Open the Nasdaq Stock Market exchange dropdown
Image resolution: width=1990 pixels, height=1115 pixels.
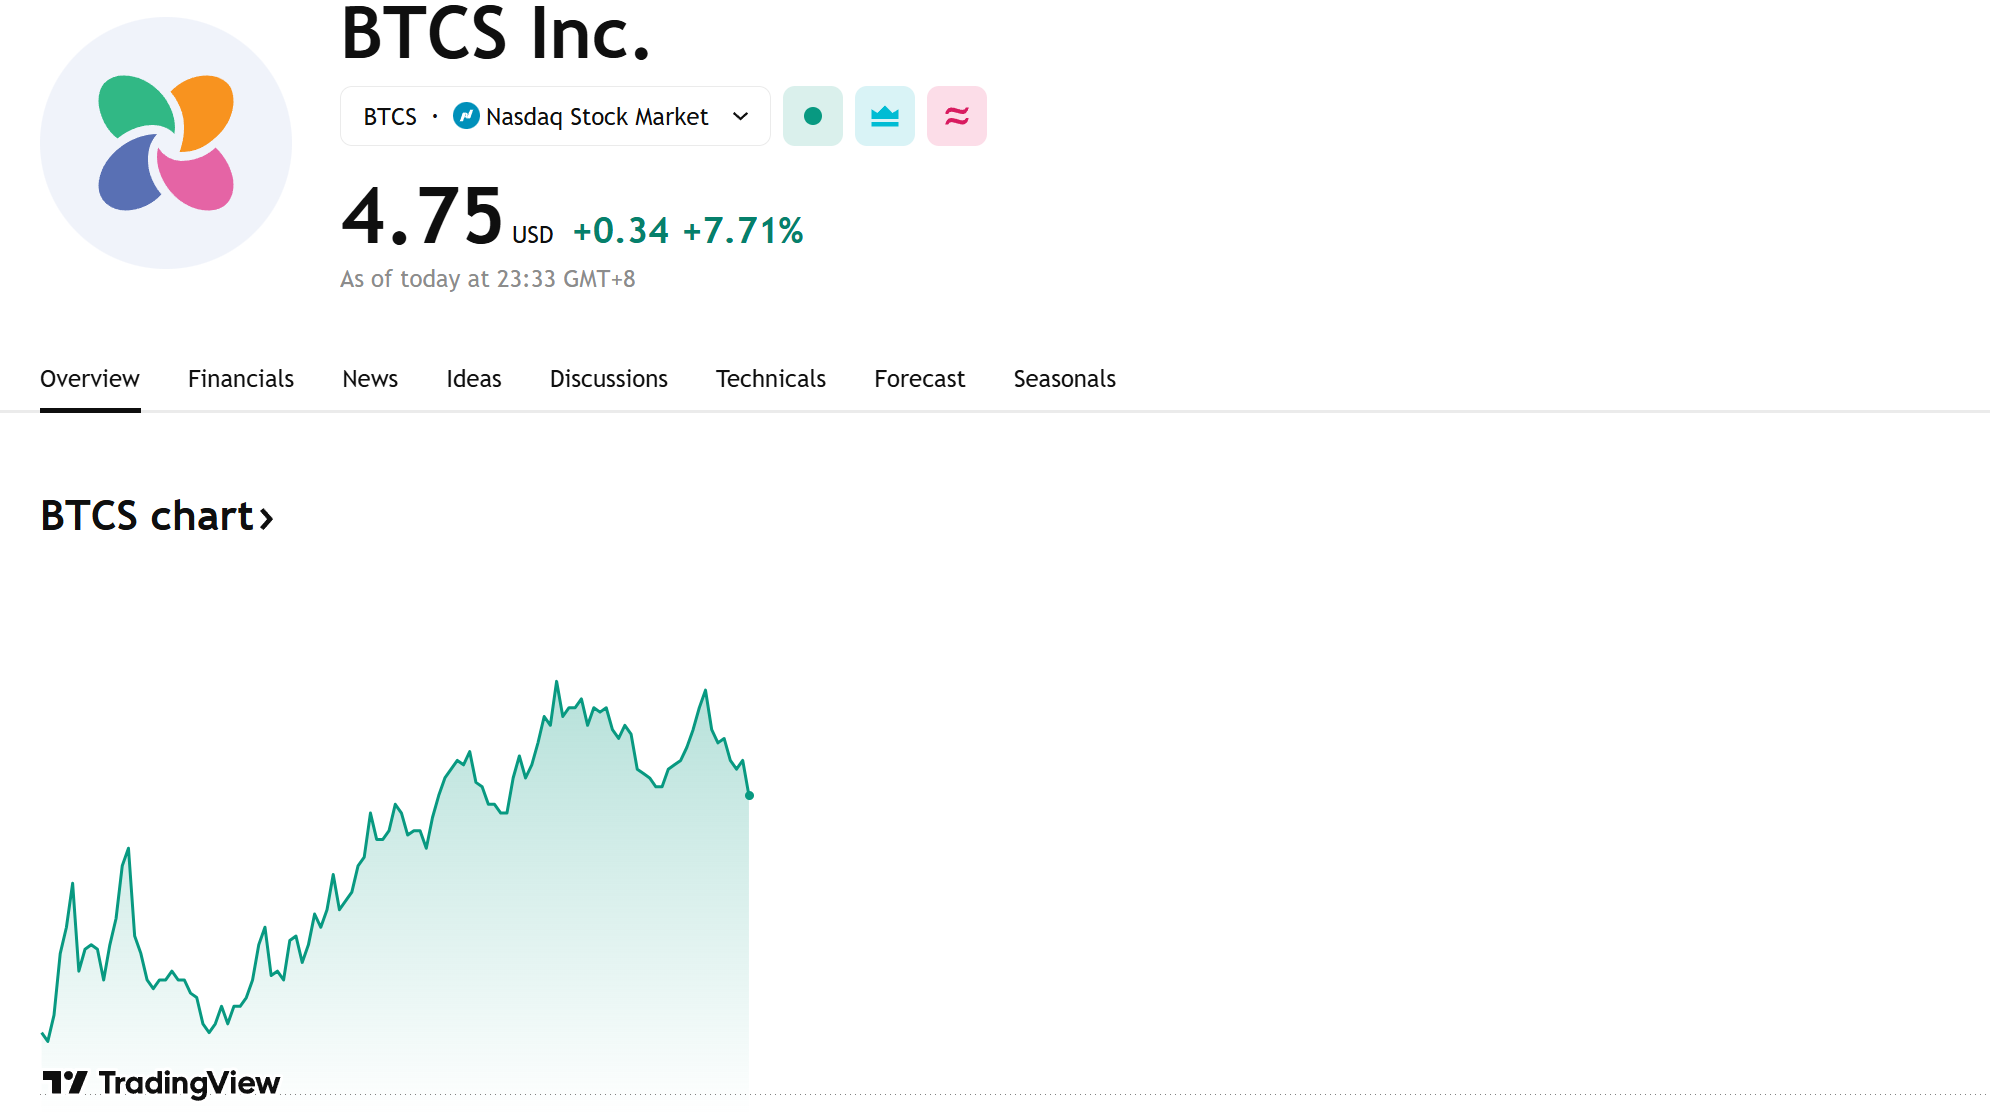tap(596, 117)
